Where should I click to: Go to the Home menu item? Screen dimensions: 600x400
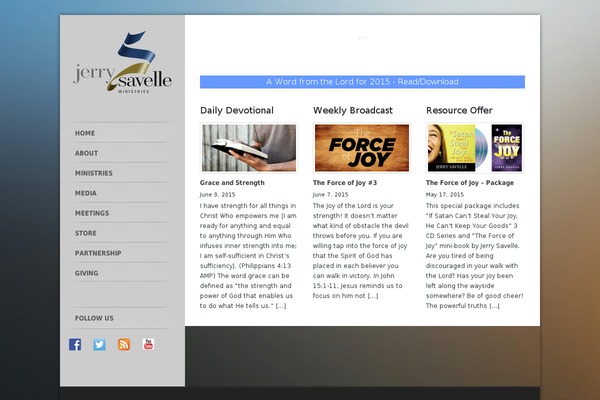click(x=85, y=133)
